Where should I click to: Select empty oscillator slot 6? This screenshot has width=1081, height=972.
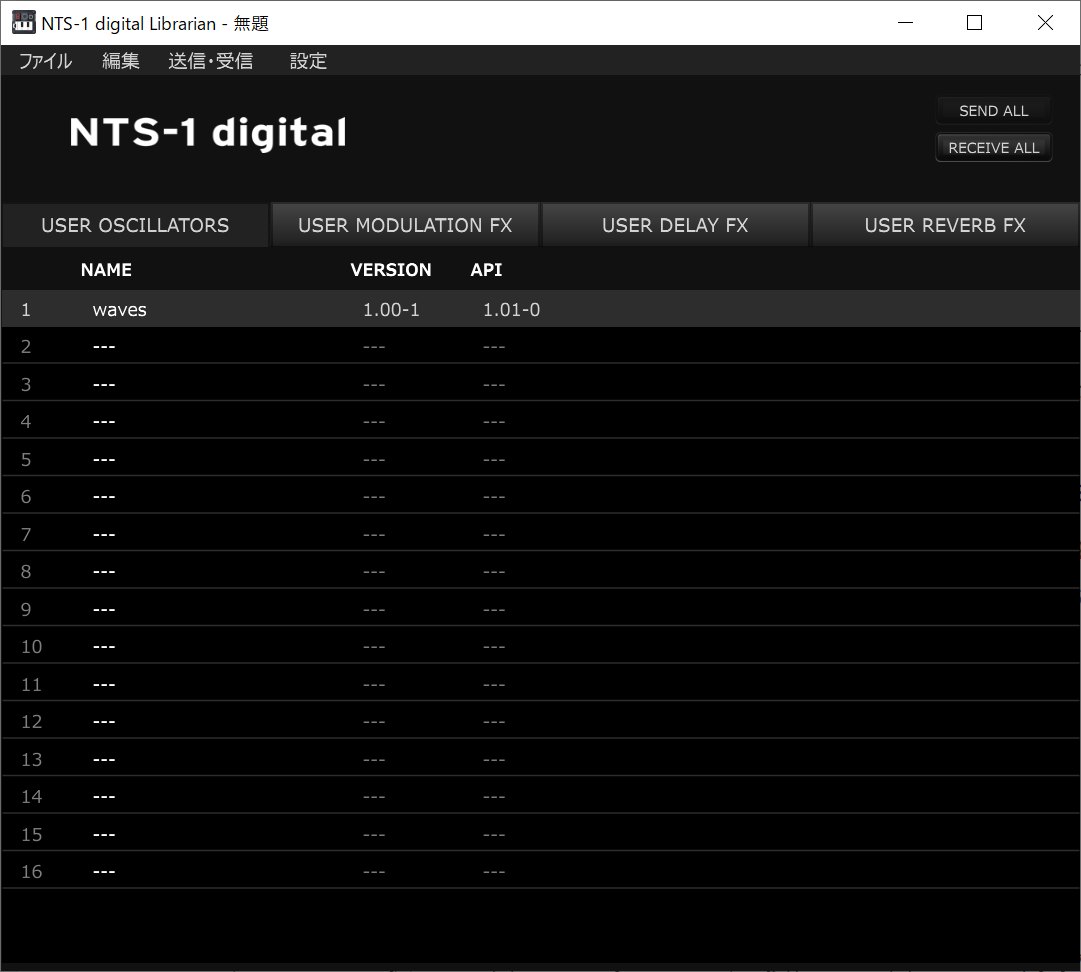click(x=540, y=496)
